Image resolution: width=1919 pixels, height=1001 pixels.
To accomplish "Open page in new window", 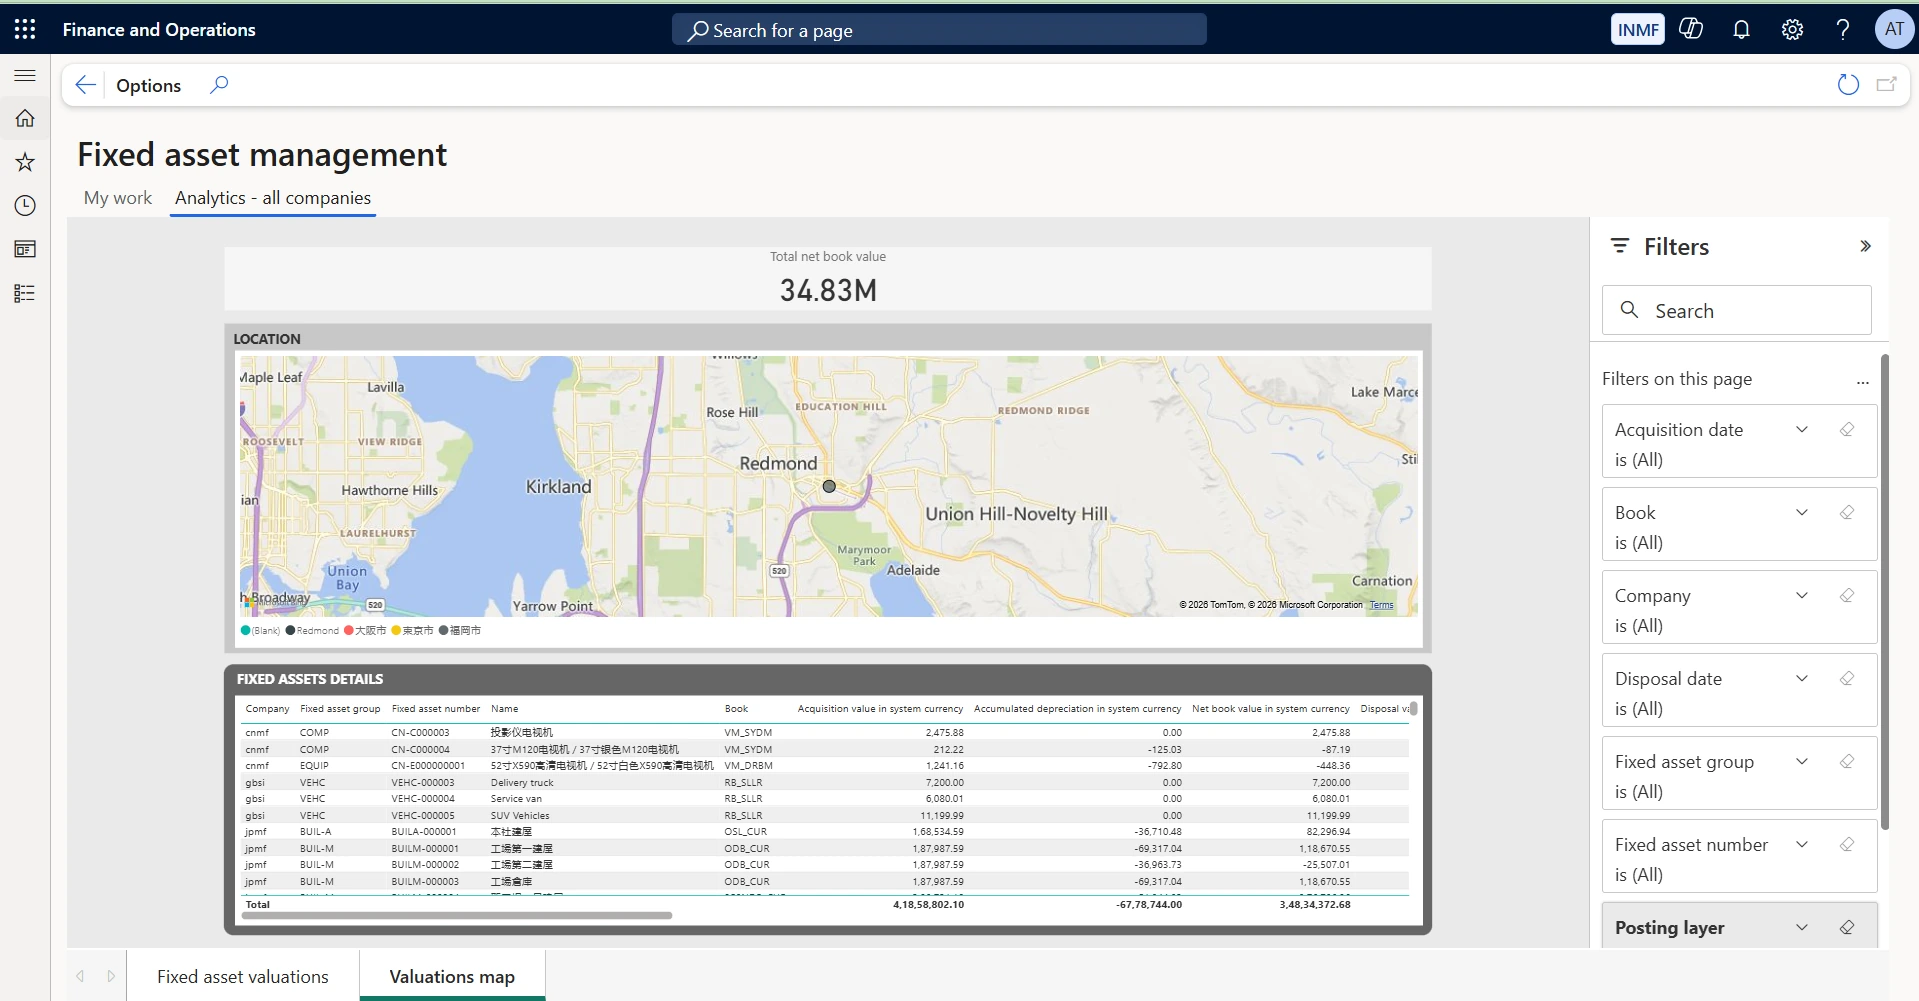I will pos(1887,85).
